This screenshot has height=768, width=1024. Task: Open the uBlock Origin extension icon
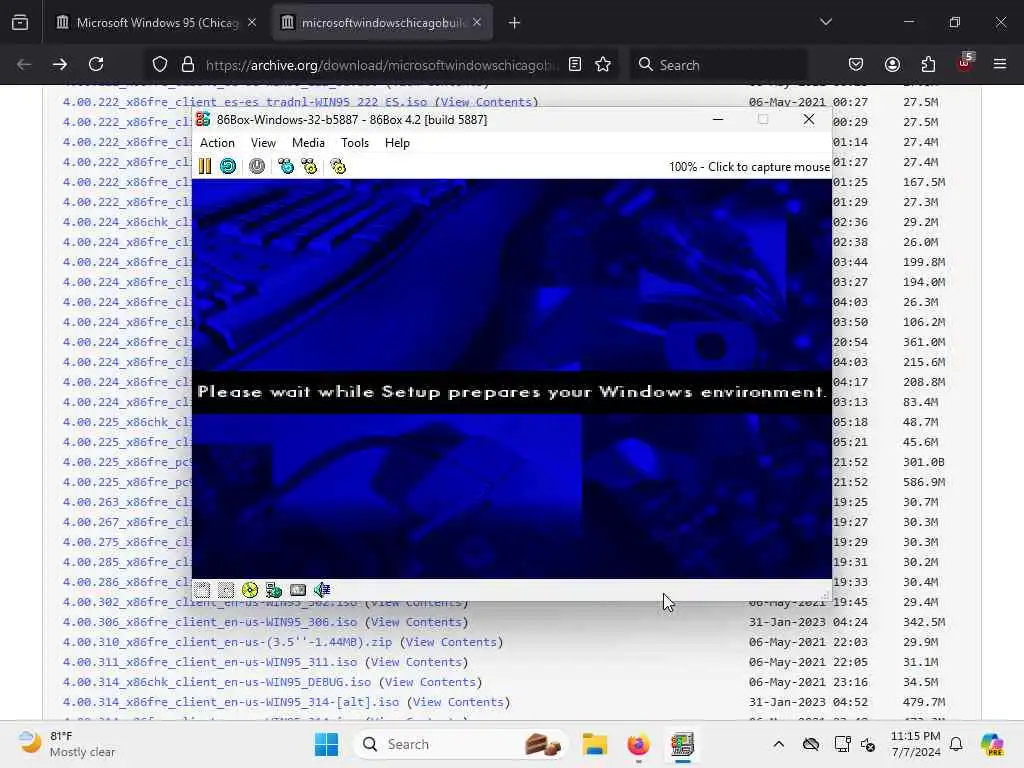(965, 63)
